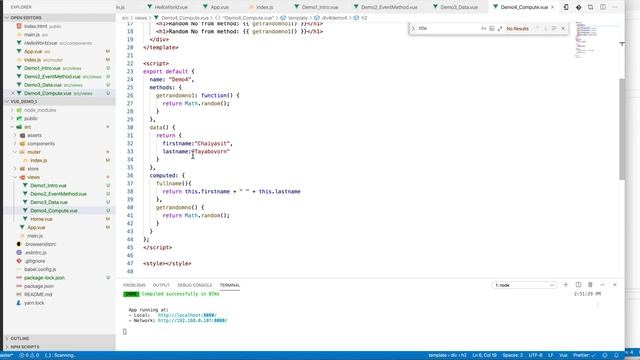Go to next find match arrow
This screenshot has width=640, height=360.
pyautogui.click(x=546, y=29)
